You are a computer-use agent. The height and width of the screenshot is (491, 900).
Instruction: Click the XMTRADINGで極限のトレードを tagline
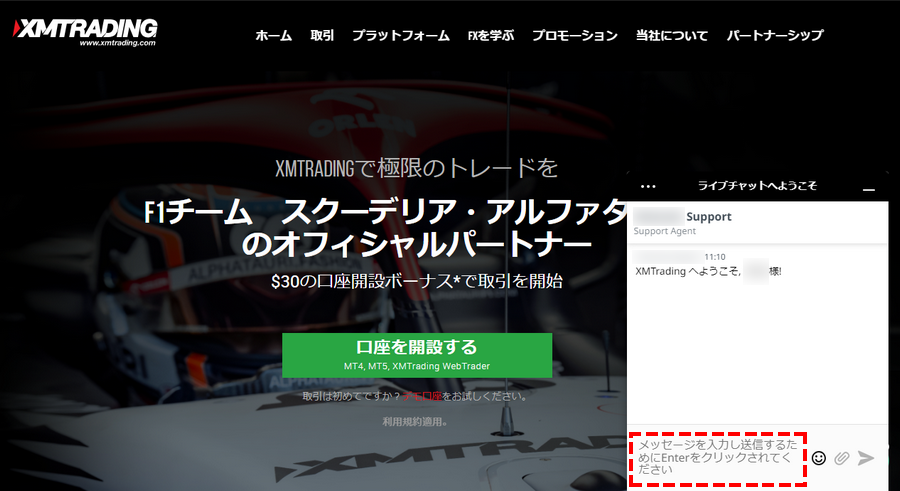coord(417,168)
